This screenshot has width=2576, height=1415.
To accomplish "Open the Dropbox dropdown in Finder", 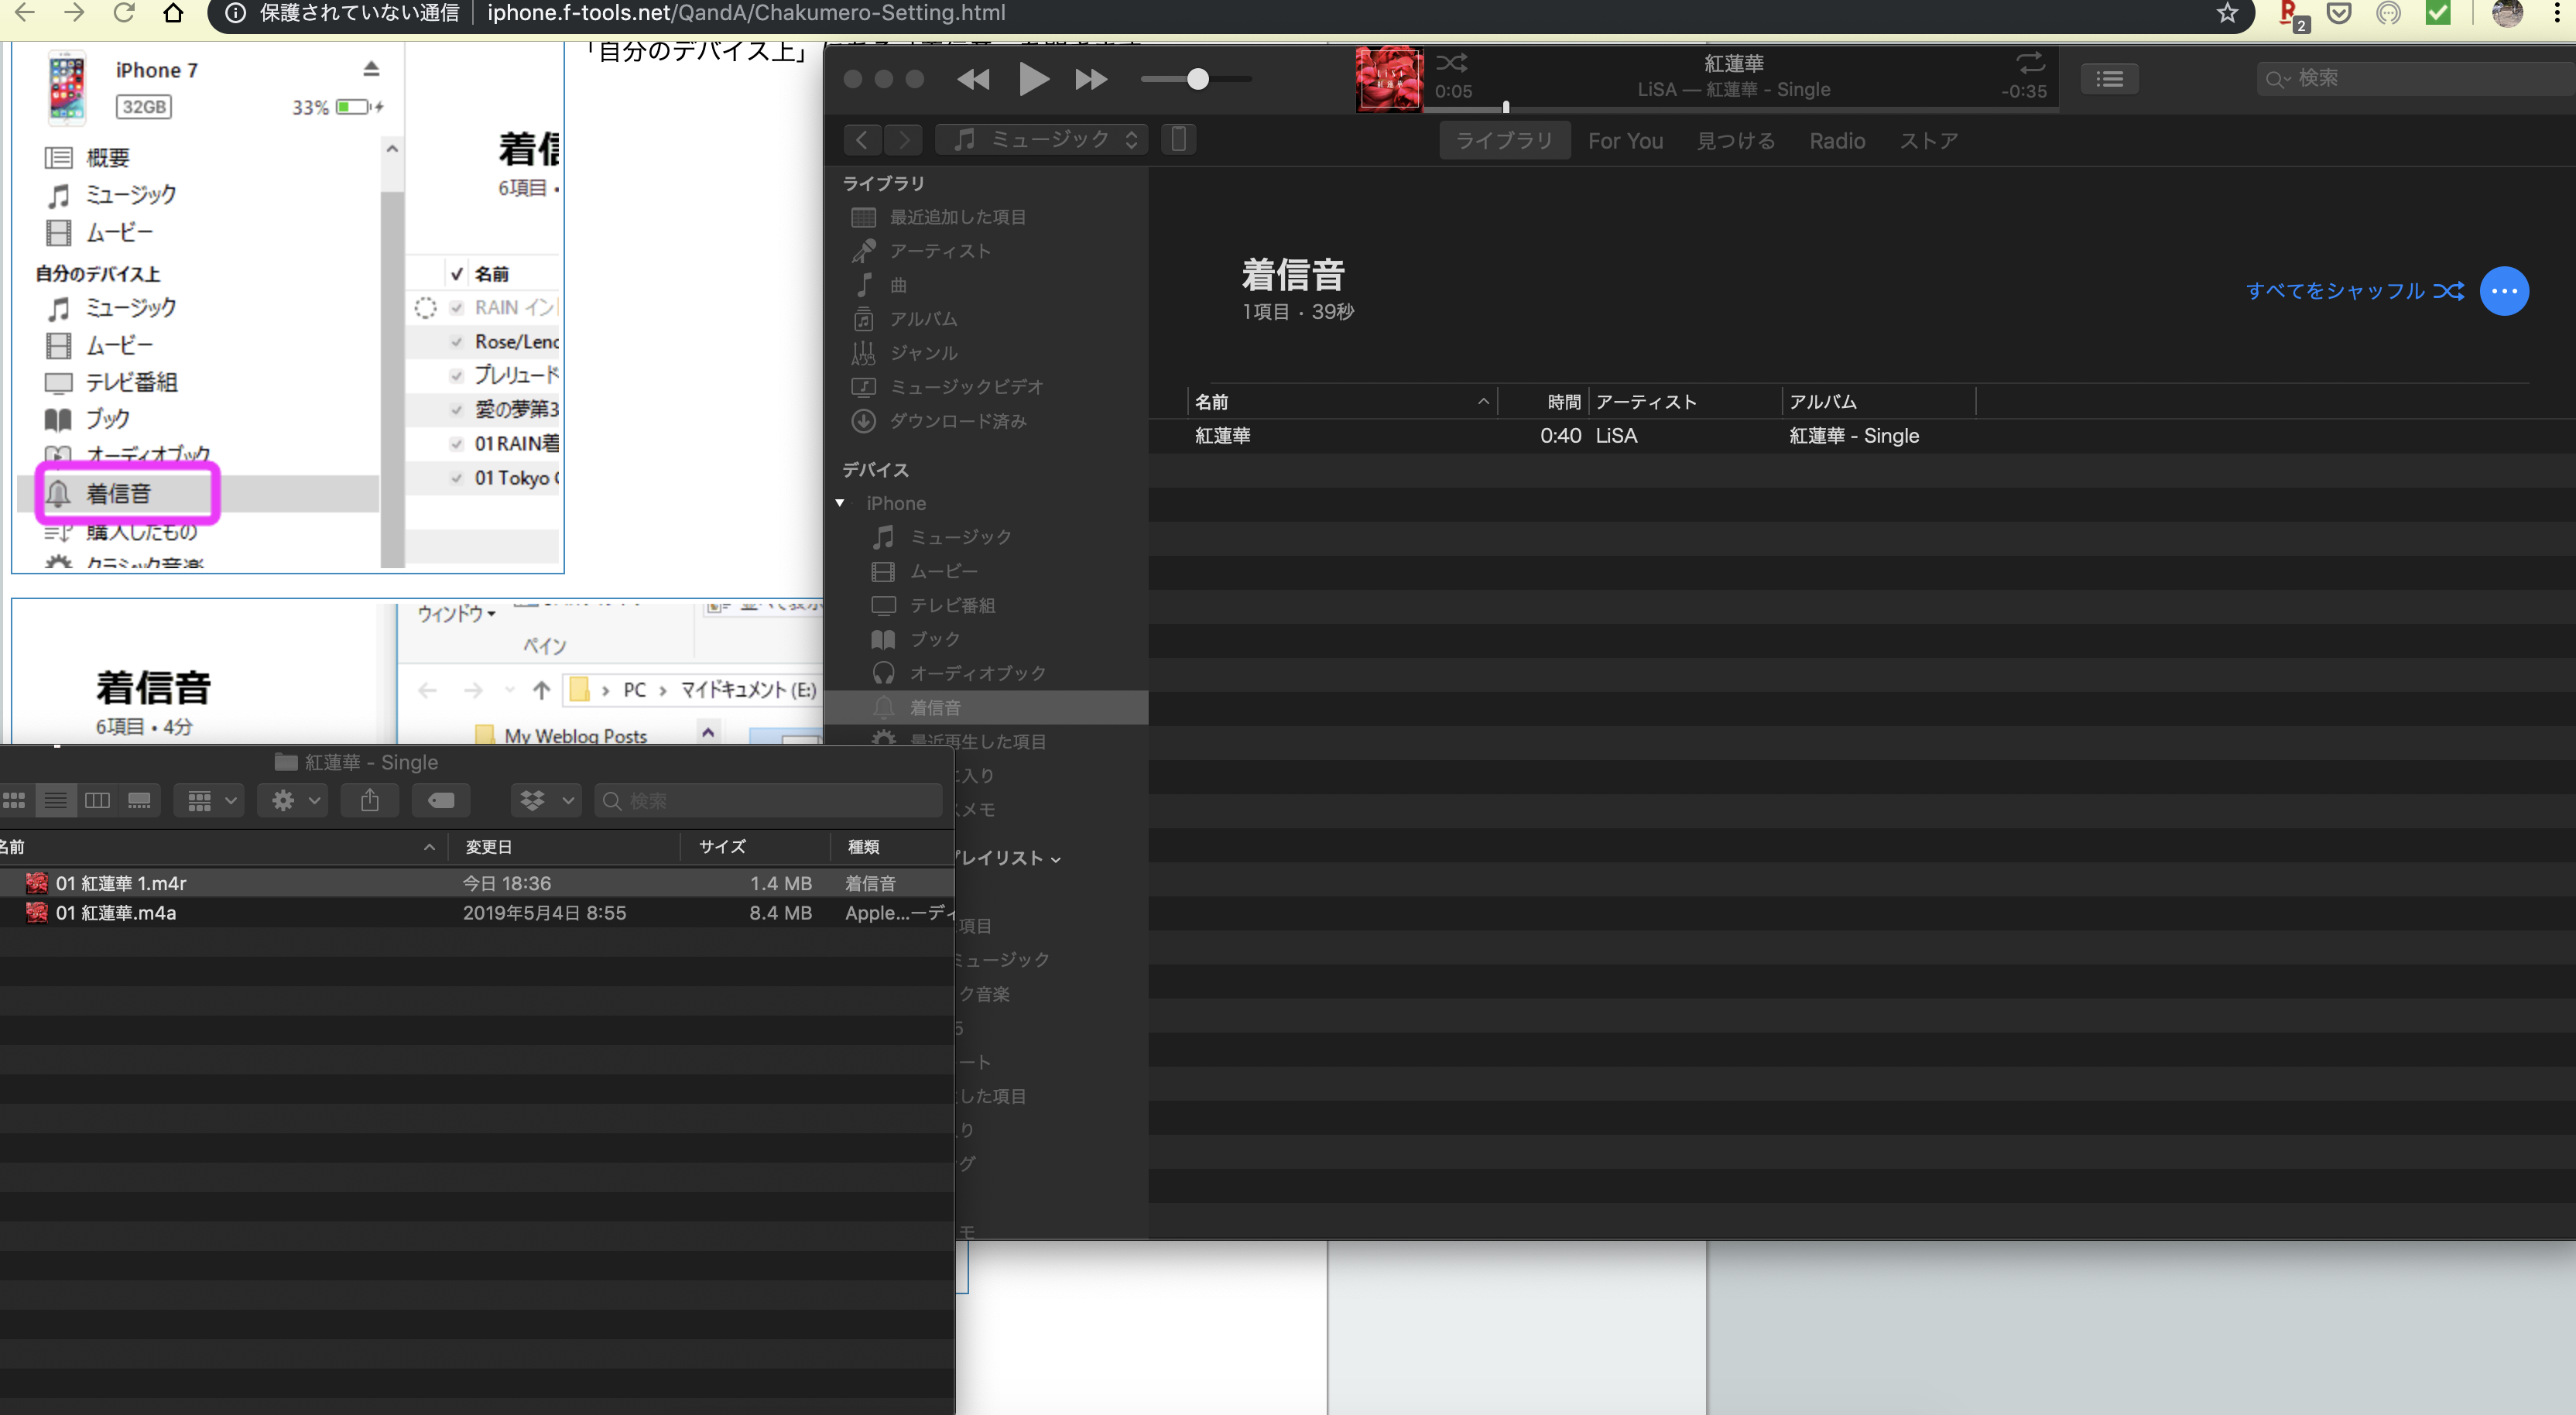I will (546, 801).
